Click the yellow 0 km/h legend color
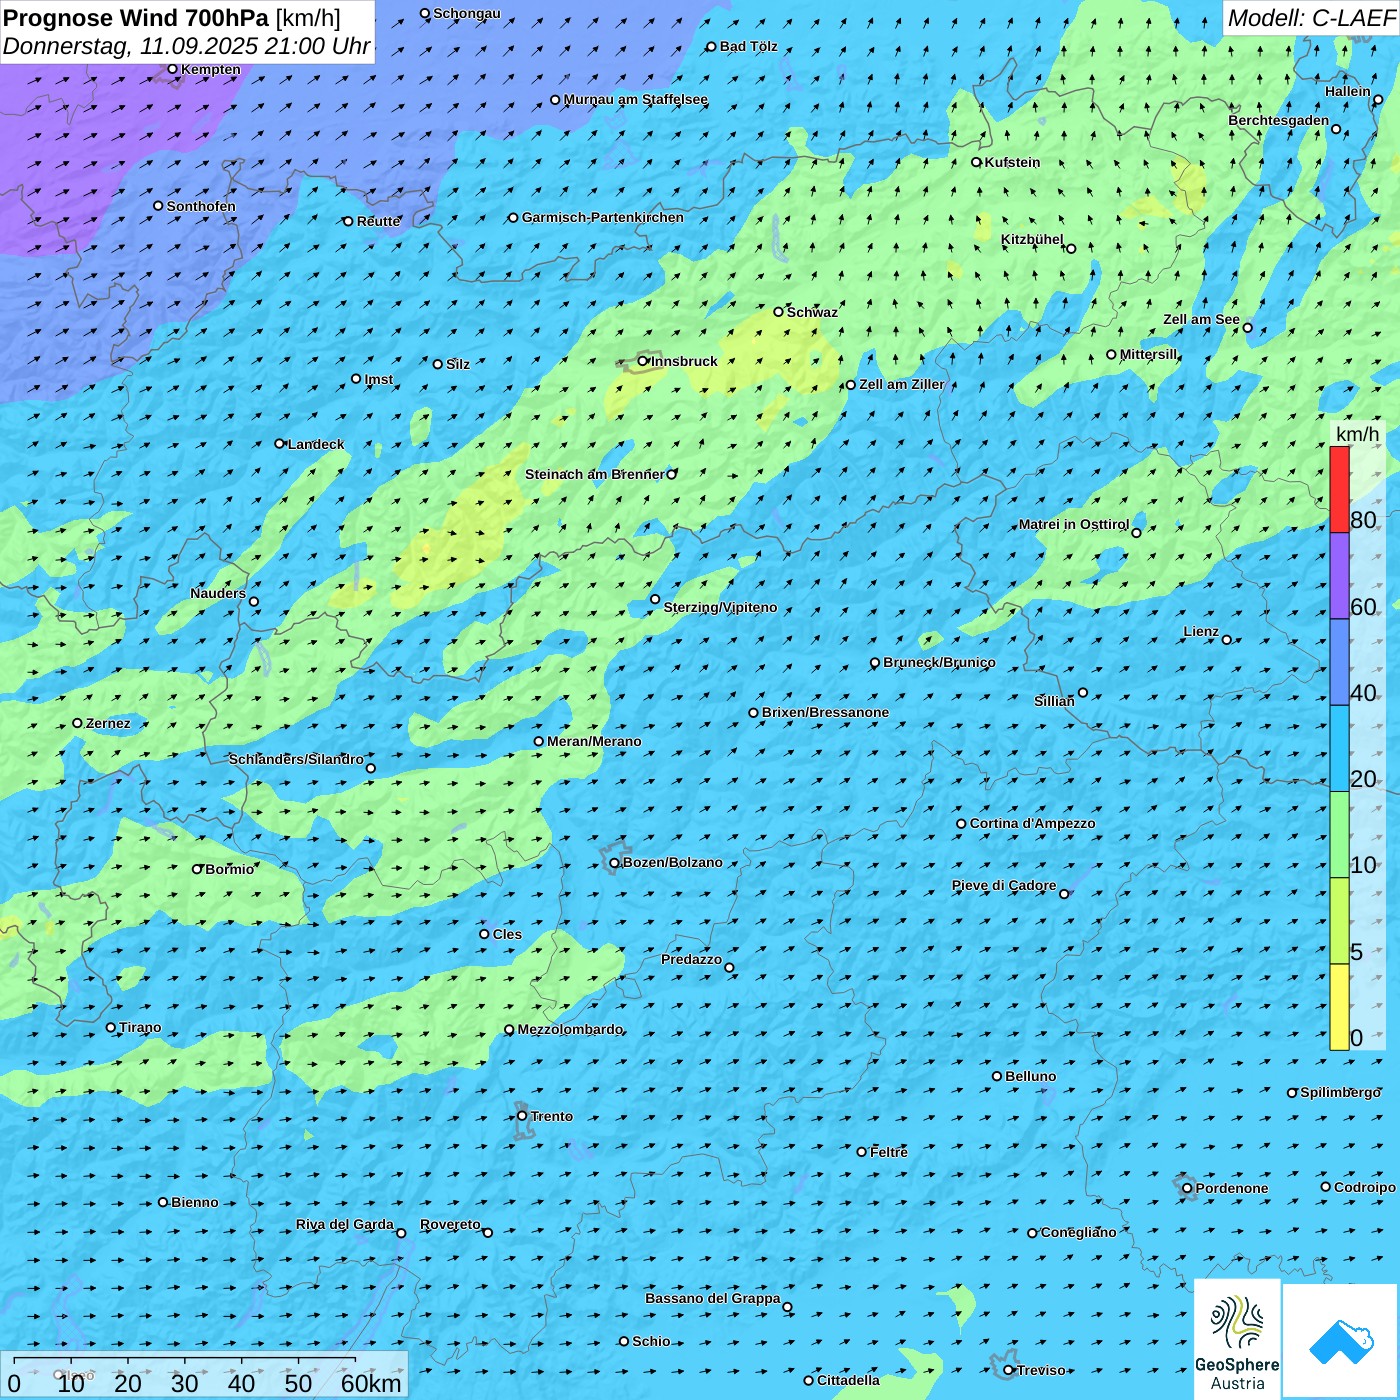This screenshot has width=1400, height=1400. click(x=1339, y=1007)
